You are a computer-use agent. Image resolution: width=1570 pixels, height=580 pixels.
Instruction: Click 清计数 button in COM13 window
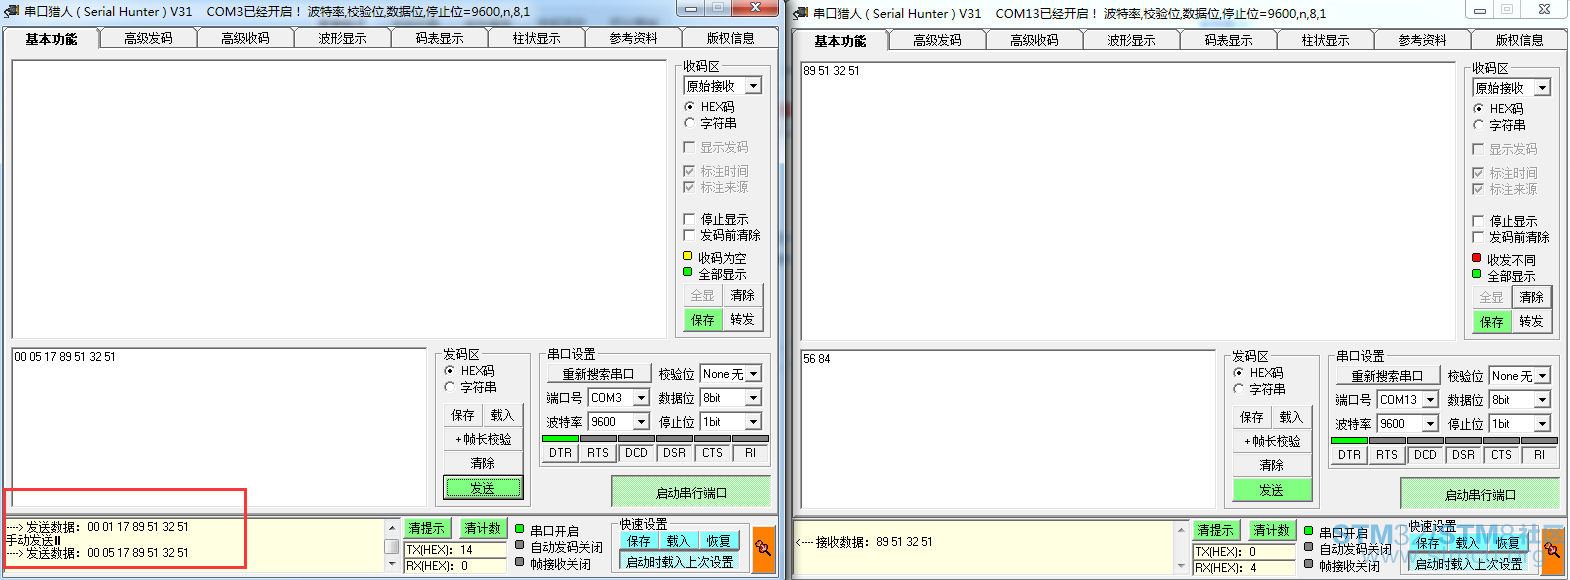pos(1271,530)
